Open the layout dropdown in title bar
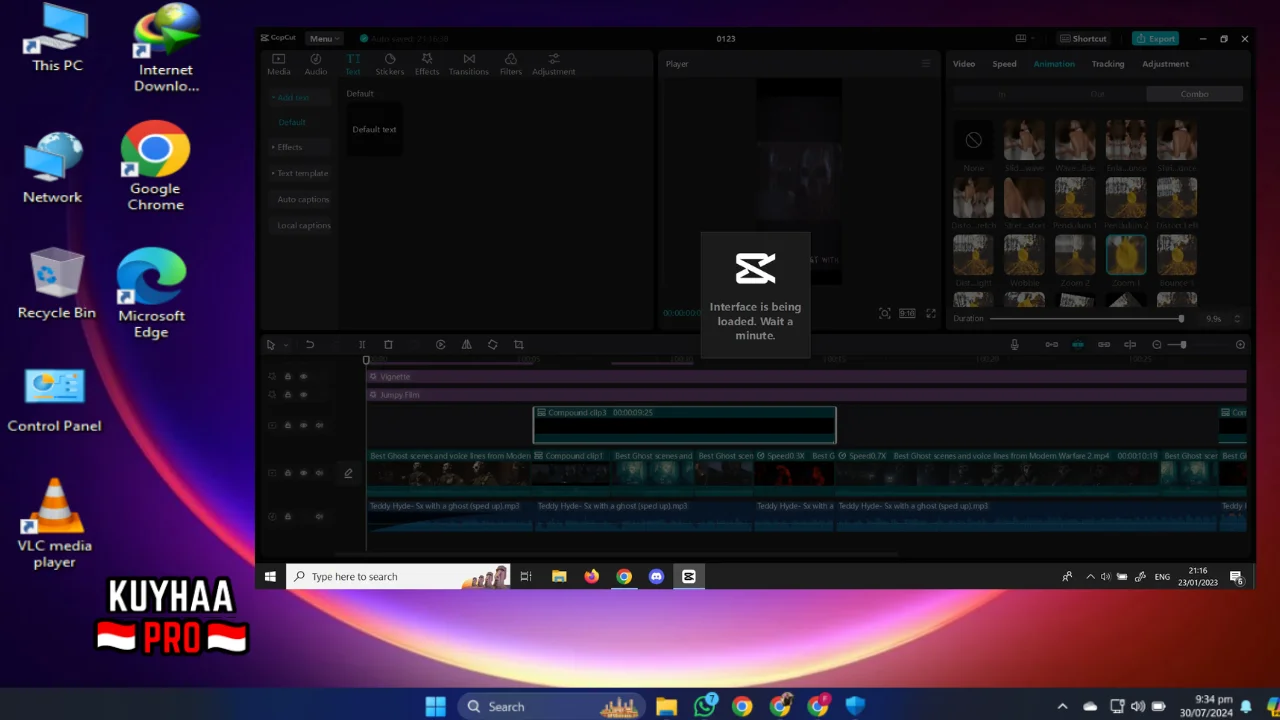Screen dimensions: 1280x720 click(x=1026, y=39)
